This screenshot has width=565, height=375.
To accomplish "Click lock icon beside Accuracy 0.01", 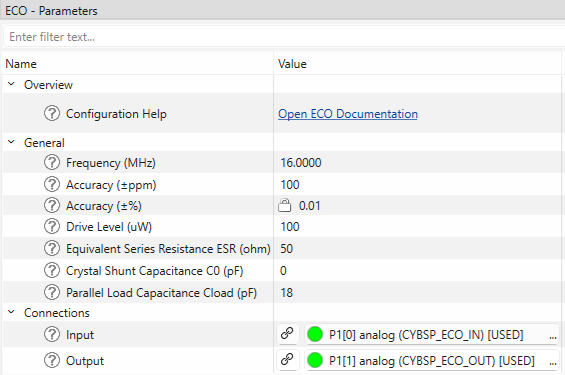I will click(284, 205).
